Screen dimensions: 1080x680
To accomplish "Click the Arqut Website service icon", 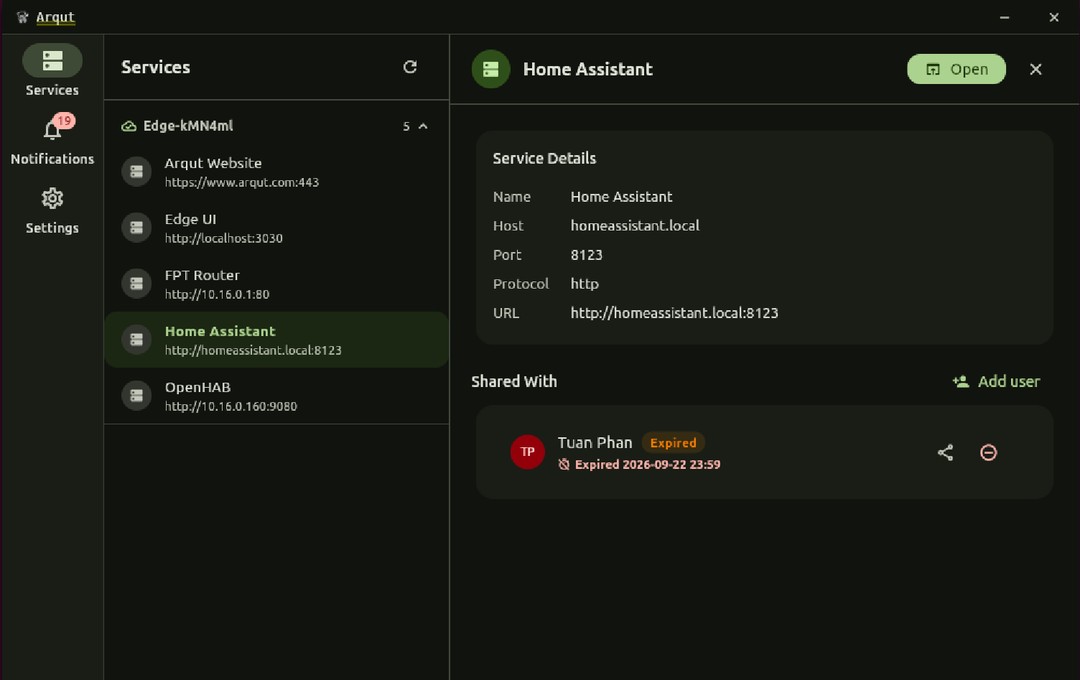I will pos(136,172).
